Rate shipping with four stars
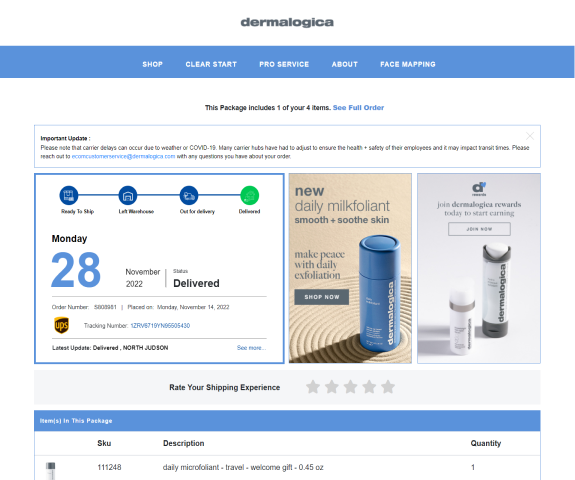 coord(369,387)
